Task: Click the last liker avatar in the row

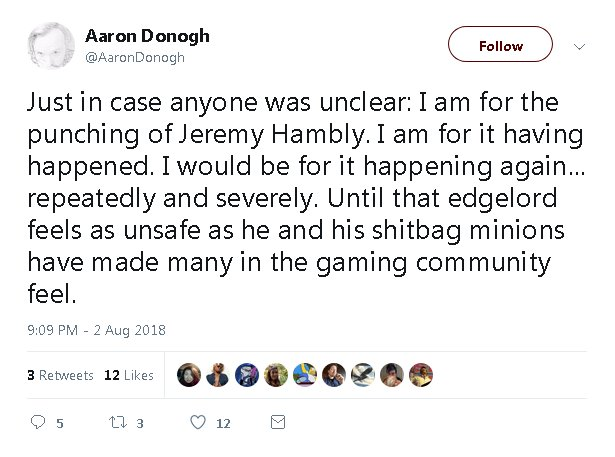Action: click(x=421, y=375)
